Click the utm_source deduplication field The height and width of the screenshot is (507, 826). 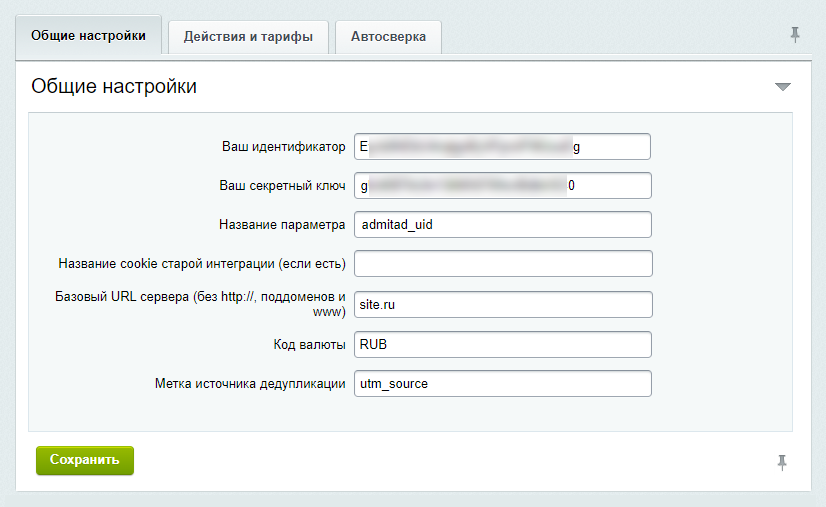tap(502, 384)
